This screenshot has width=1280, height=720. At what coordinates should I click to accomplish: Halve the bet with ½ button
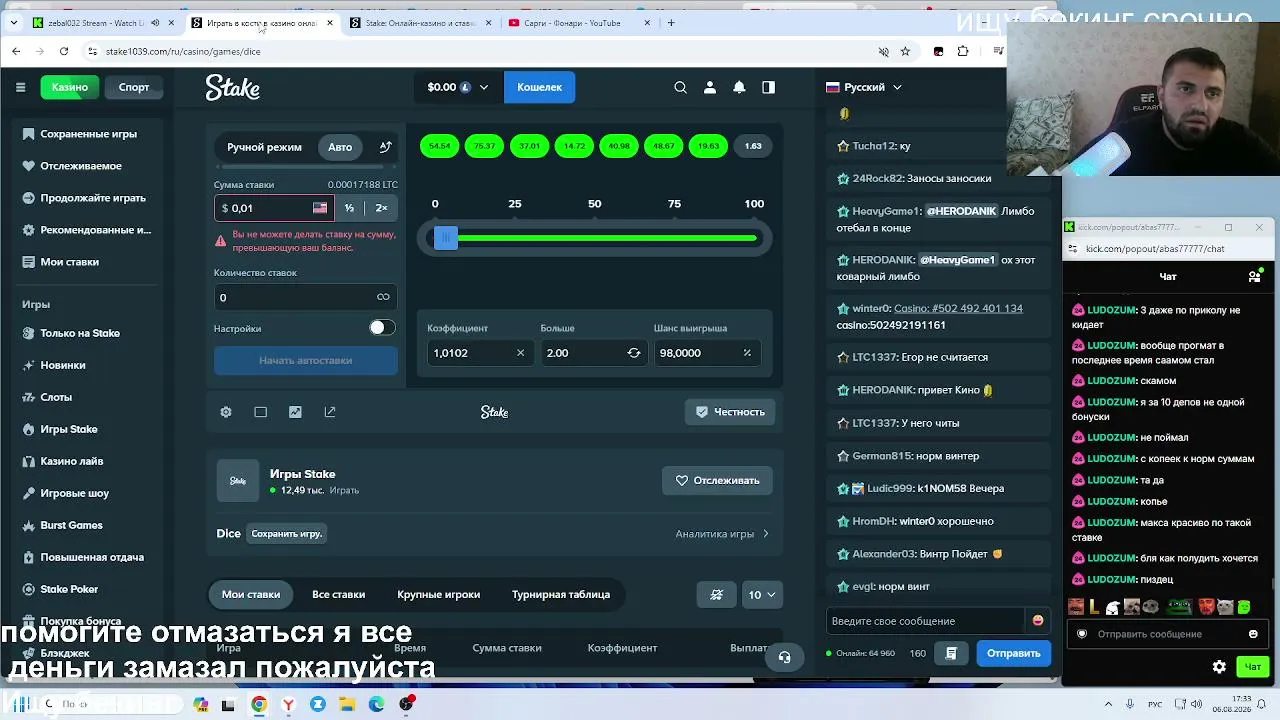tap(349, 208)
